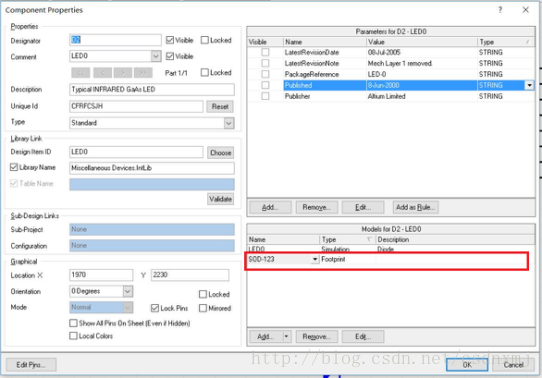Toggle visibility of PackageReference parameter
542x378 pixels.
coord(265,74)
